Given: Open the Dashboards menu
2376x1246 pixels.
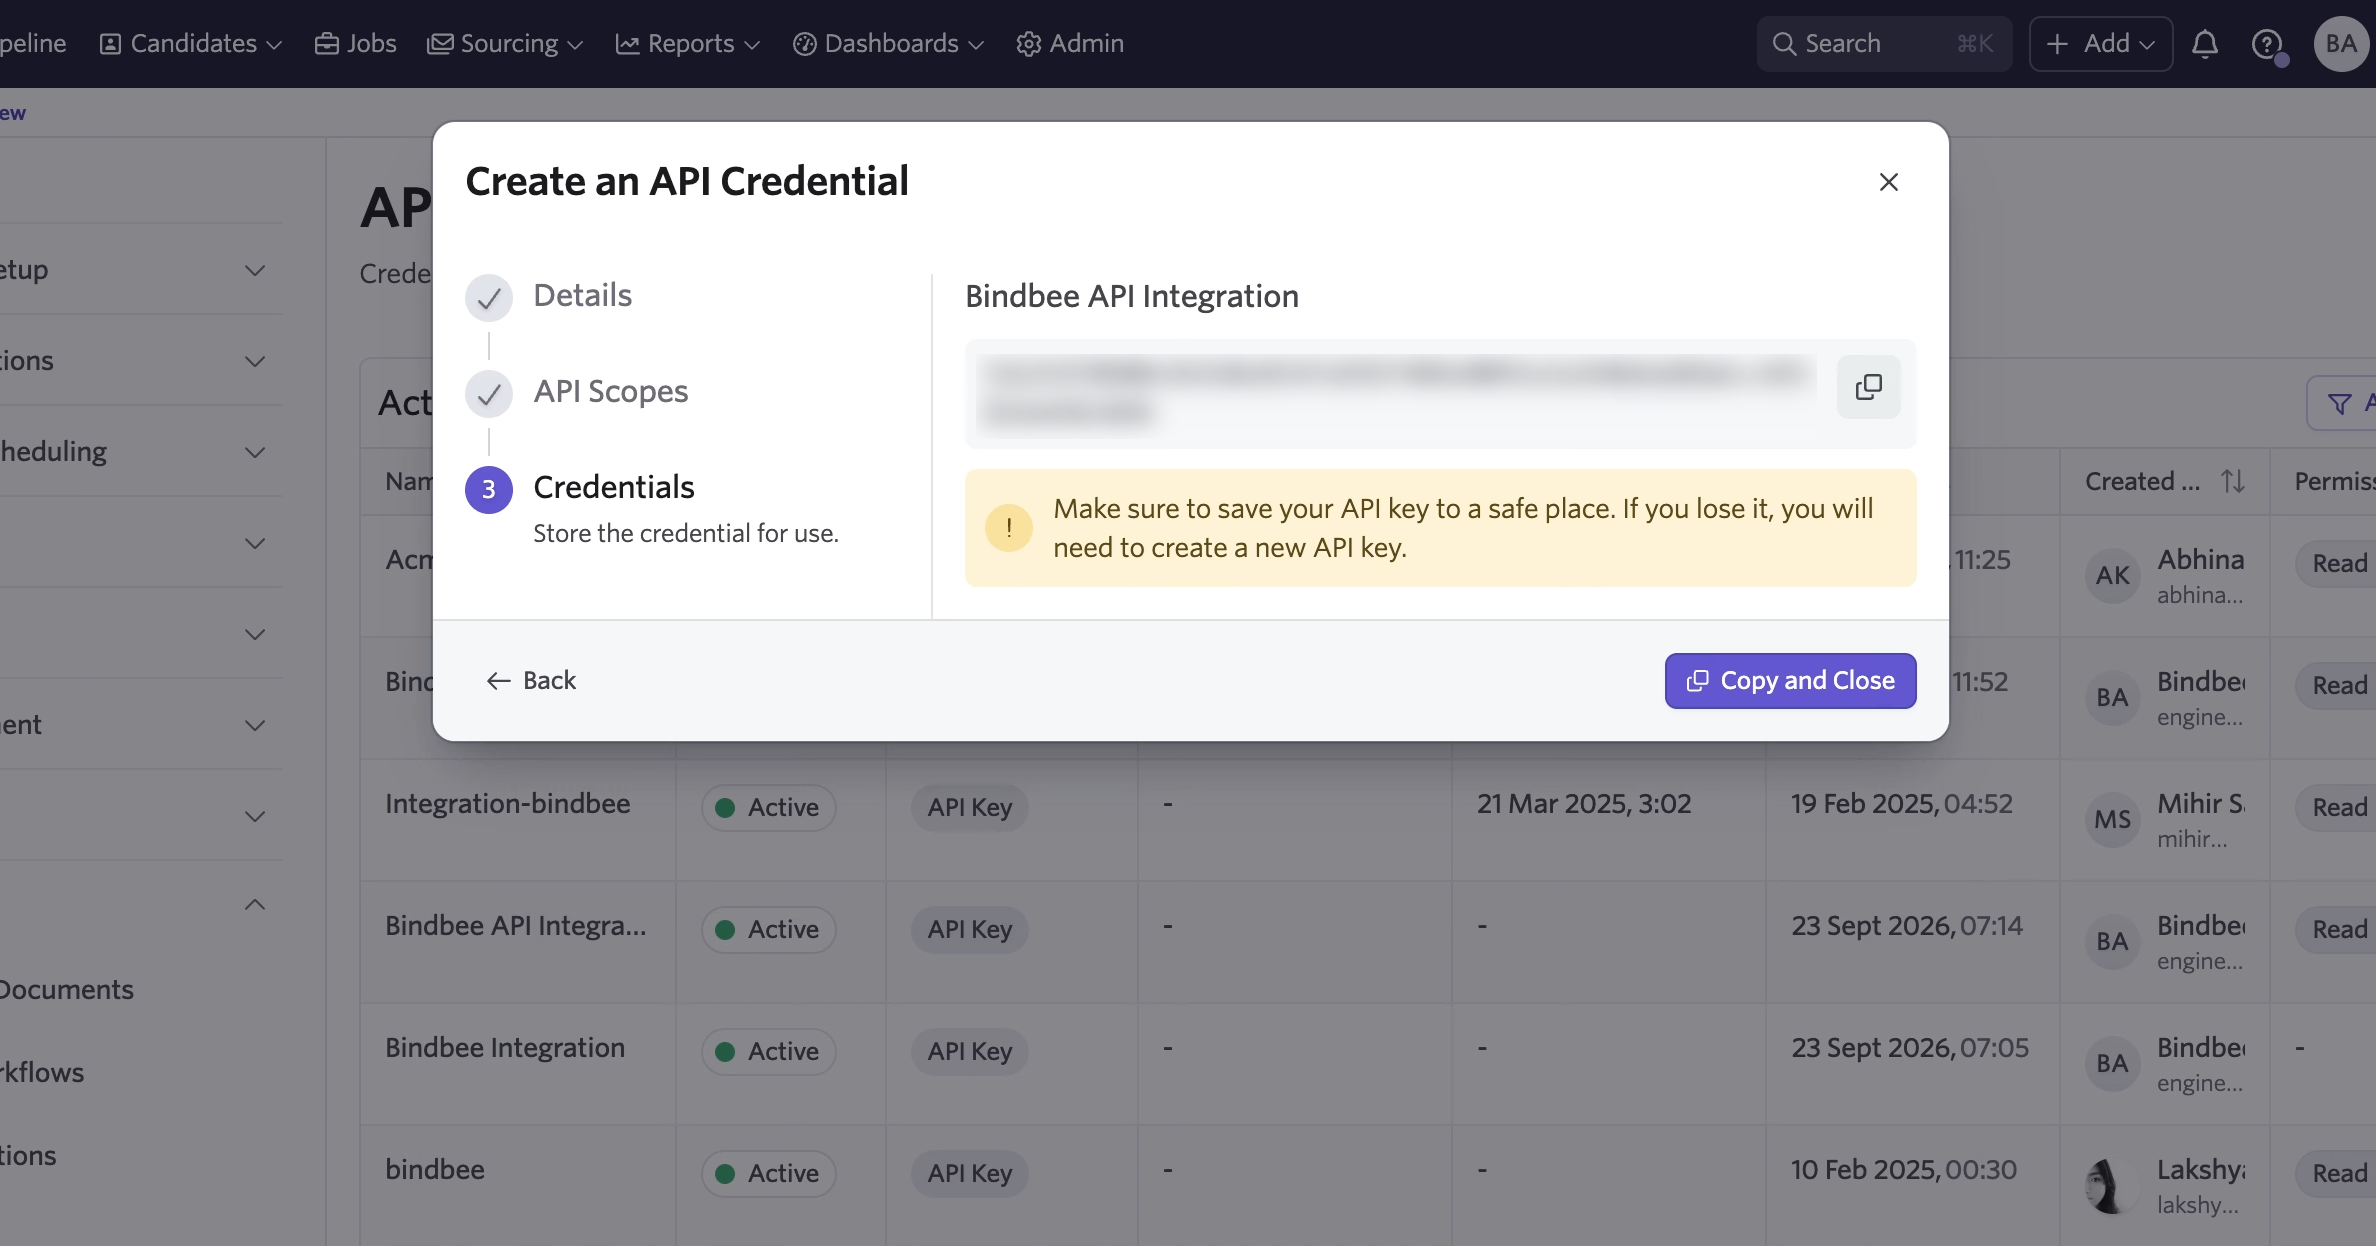Looking at the screenshot, I should [x=888, y=44].
